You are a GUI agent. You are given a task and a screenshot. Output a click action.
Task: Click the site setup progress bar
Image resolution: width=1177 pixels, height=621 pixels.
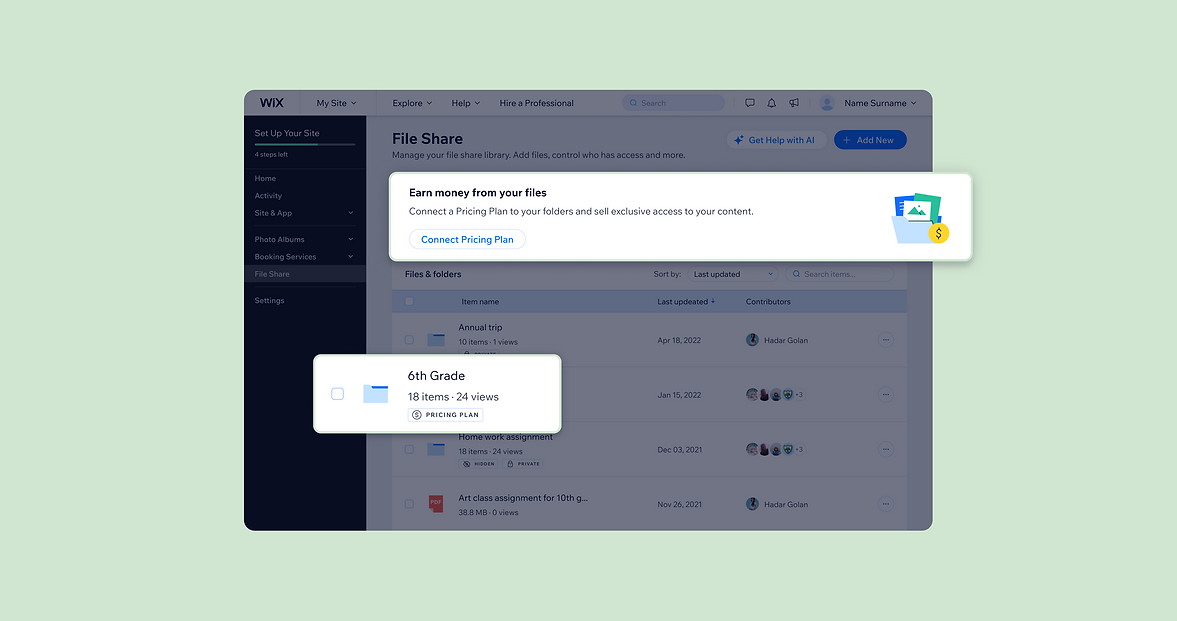pos(305,144)
